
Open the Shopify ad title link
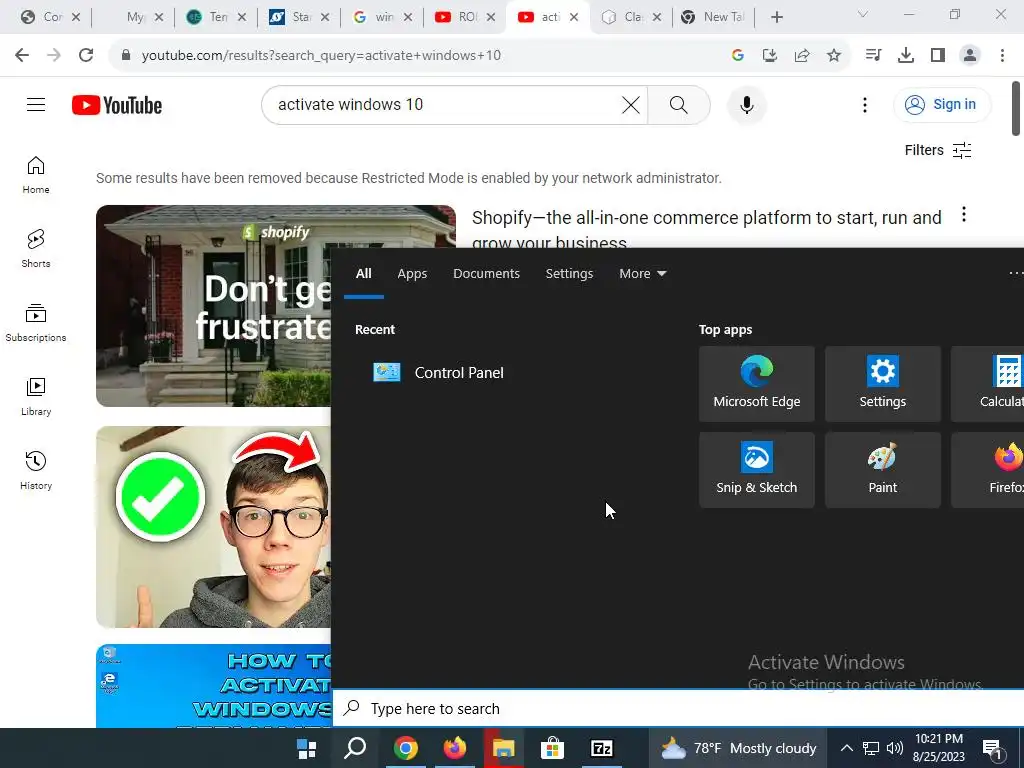pos(707,229)
